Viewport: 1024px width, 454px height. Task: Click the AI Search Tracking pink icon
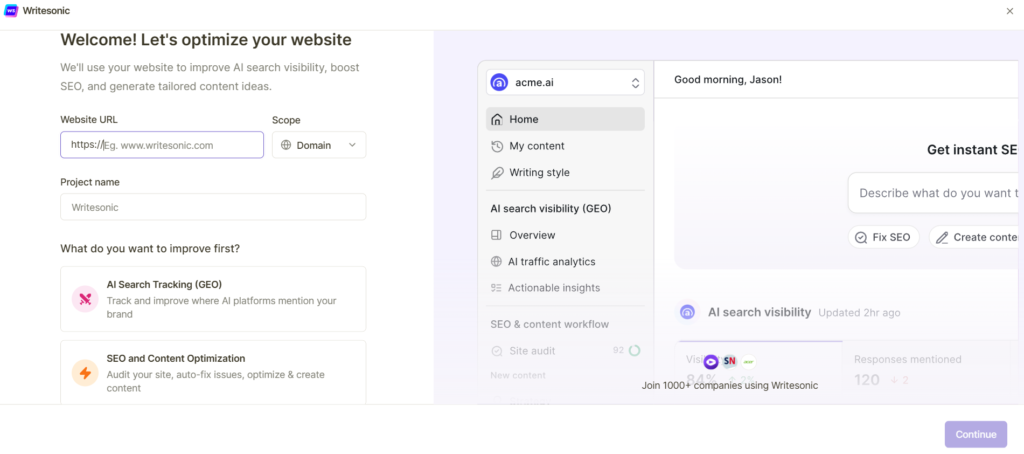click(x=84, y=299)
